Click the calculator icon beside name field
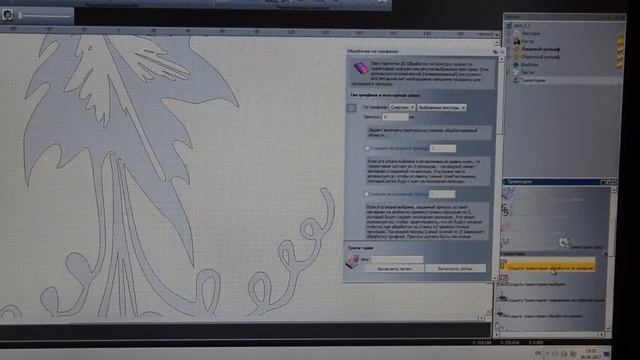The width and height of the screenshot is (640, 360). pos(352,261)
